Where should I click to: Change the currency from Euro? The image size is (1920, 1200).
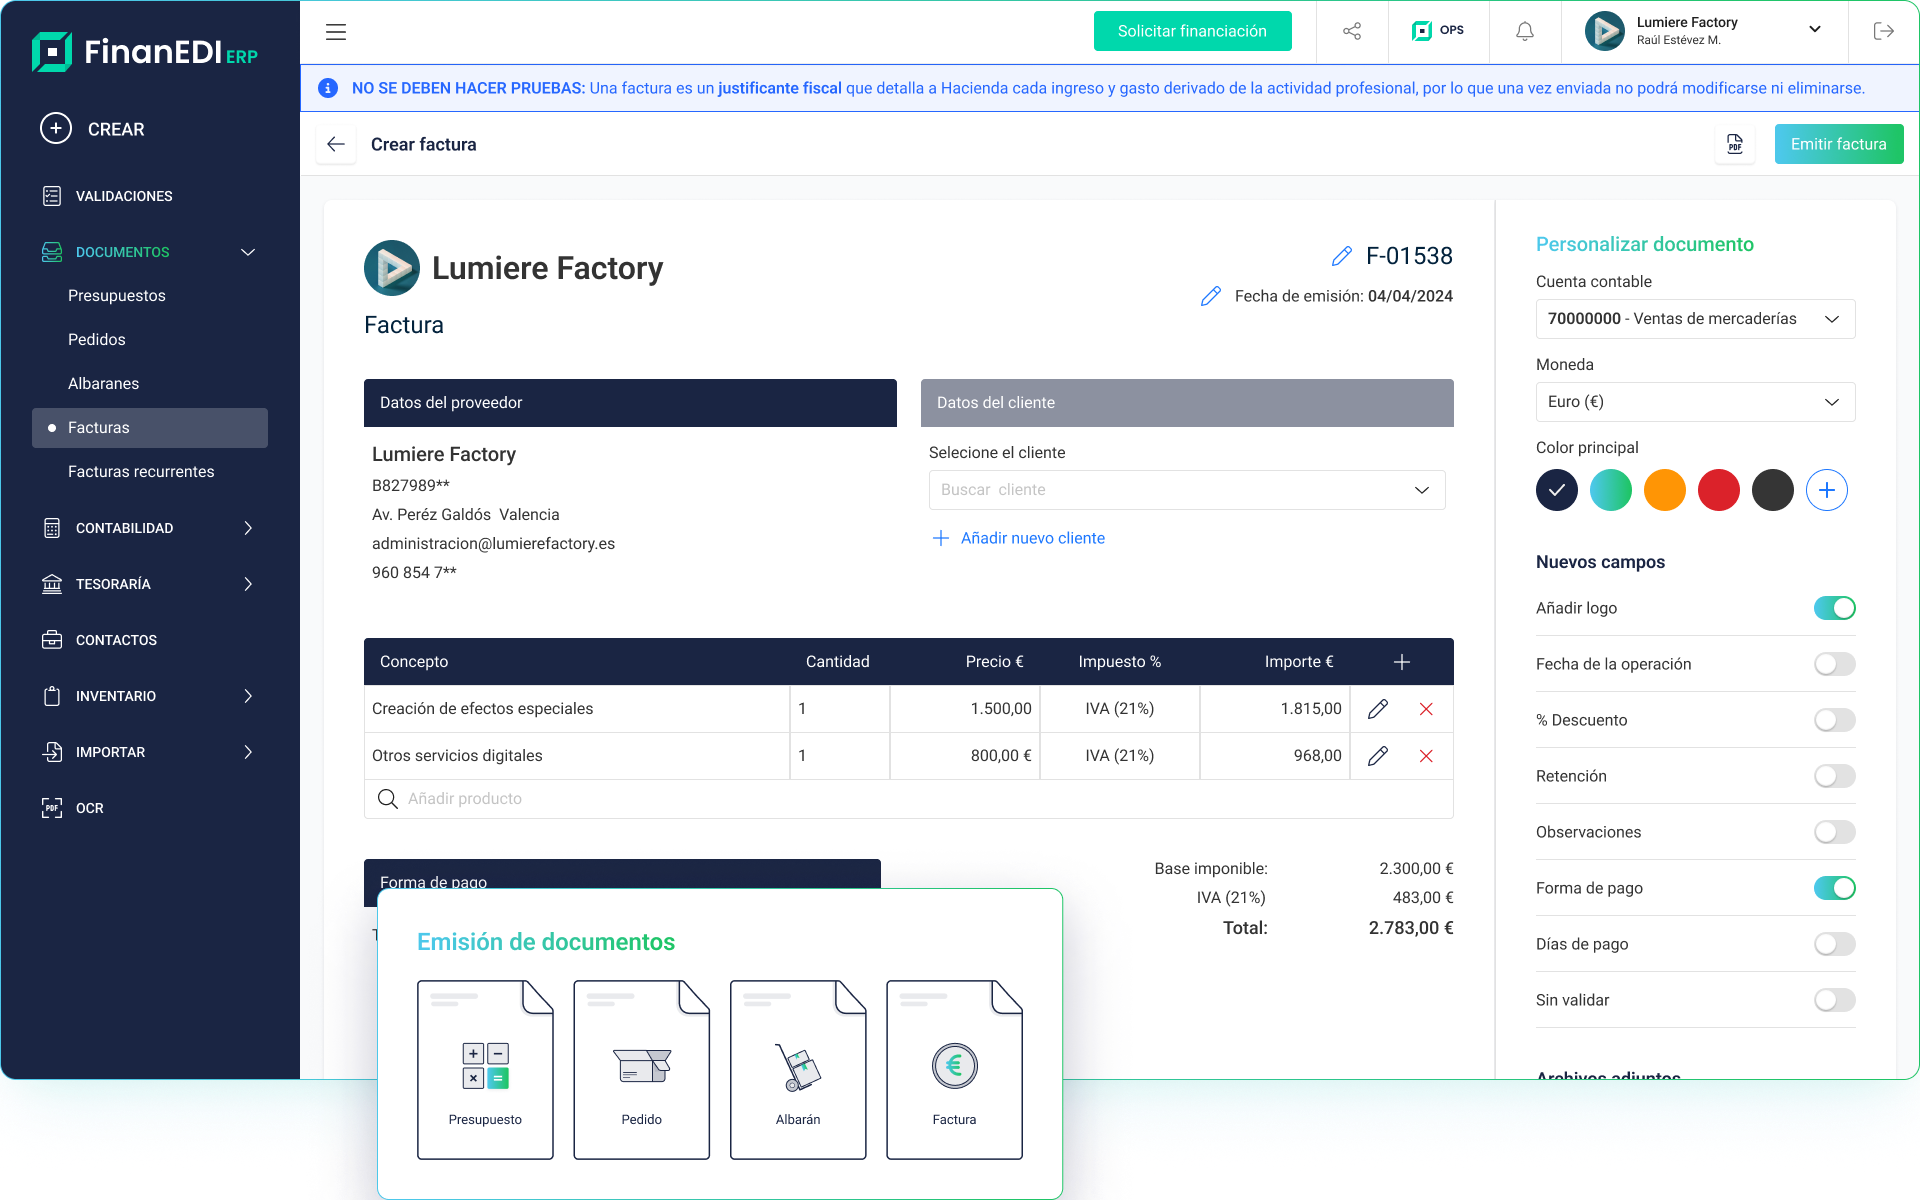pyautogui.click(x=1694, y=401)
